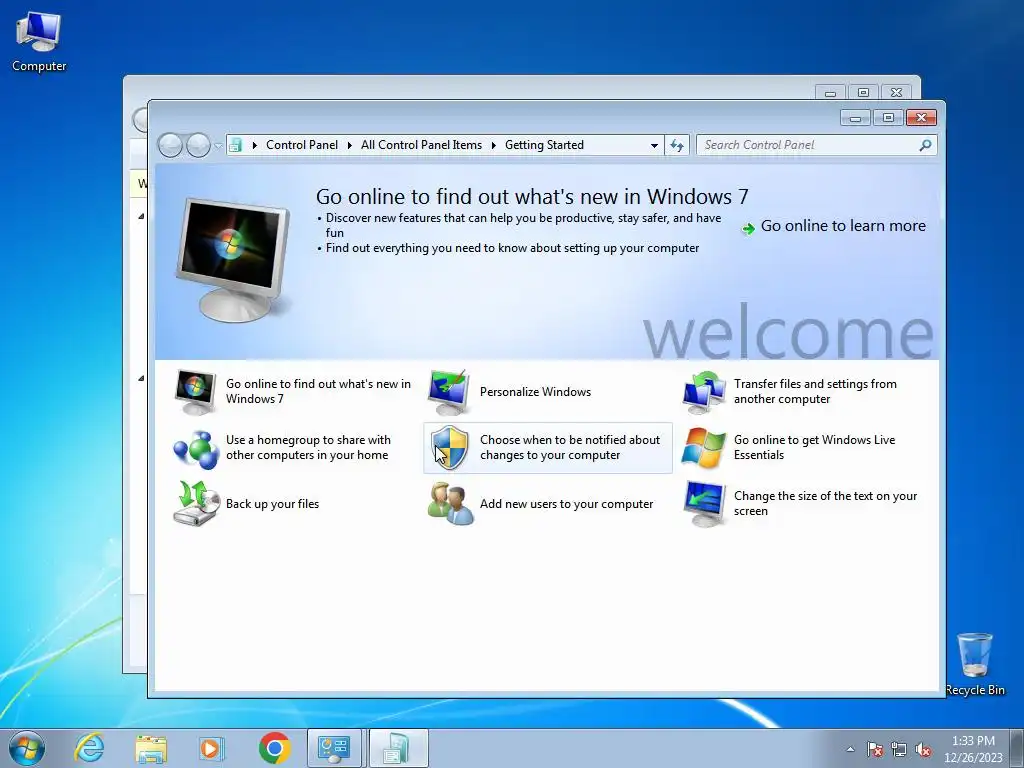Open the 'Go online to find out what's new' monitor icon
Screen dimensions: 1024x768
(x=195, y=392)
